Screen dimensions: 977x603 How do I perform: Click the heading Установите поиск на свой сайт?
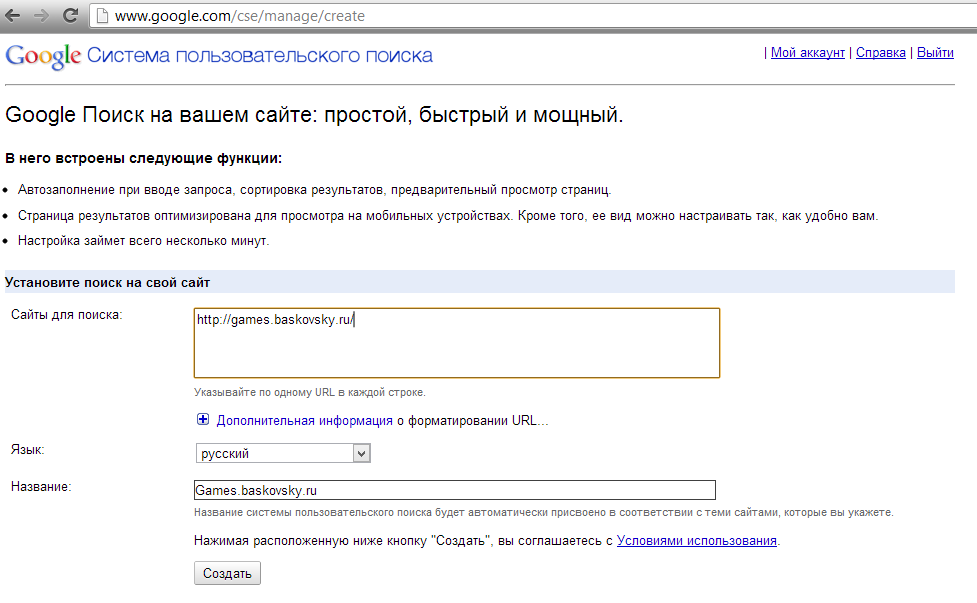pos(107,282)
